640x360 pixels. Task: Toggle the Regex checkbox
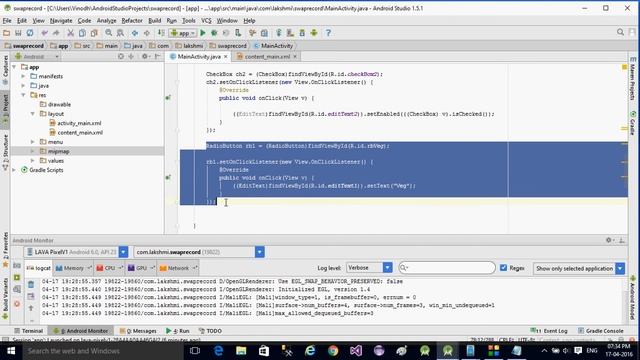coord(503,268)
